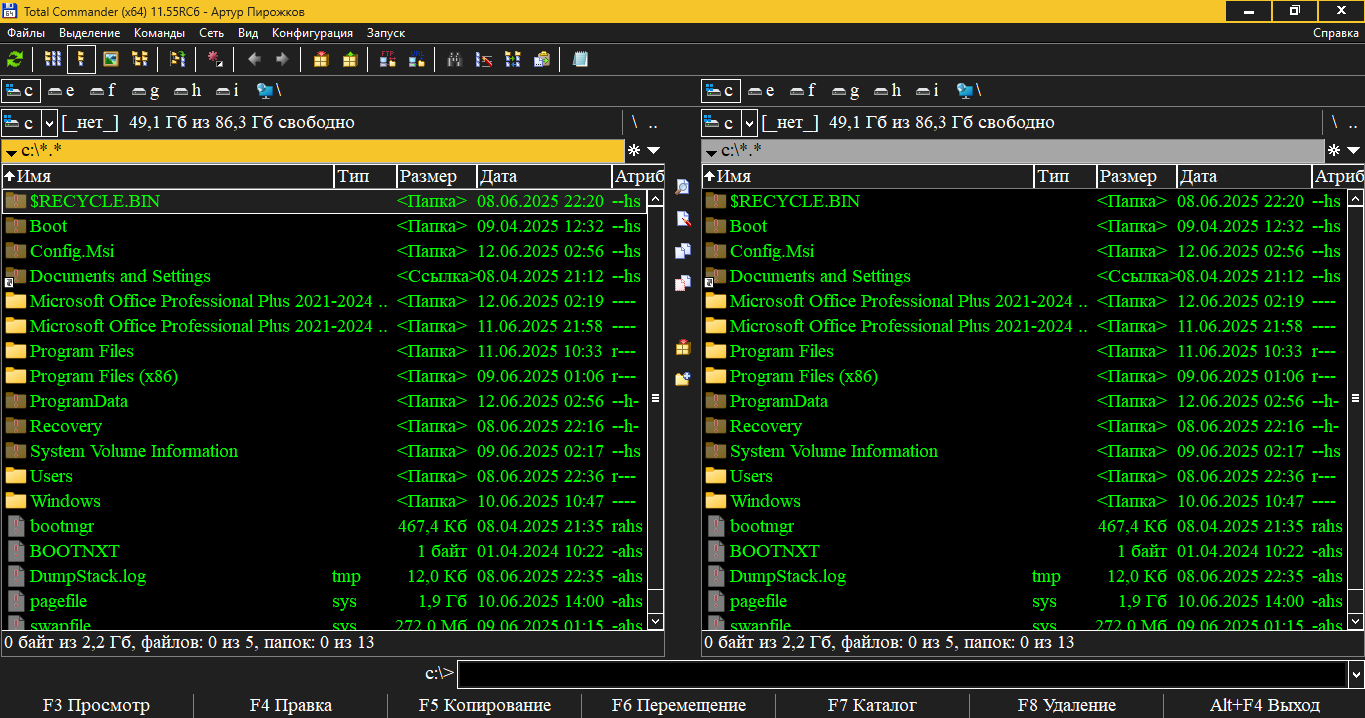Click the red asterisk toolbar icon
Screen dimensions: 1365x718
(215, 59)
